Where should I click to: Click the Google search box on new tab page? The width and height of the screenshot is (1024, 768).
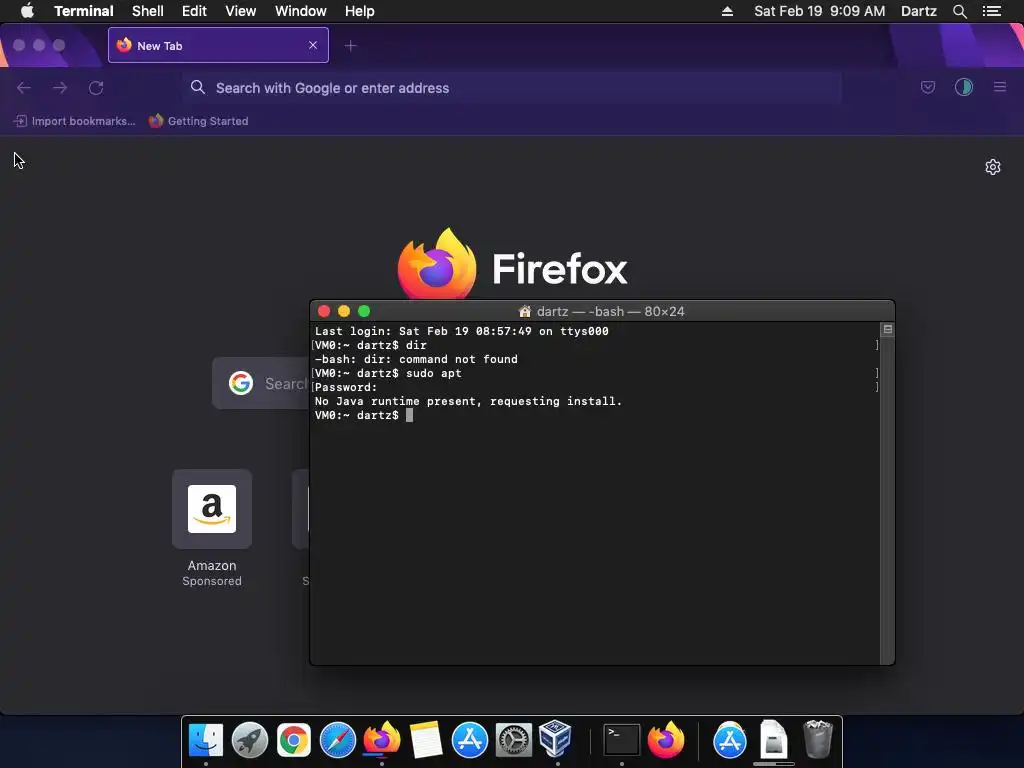(261, 383)
